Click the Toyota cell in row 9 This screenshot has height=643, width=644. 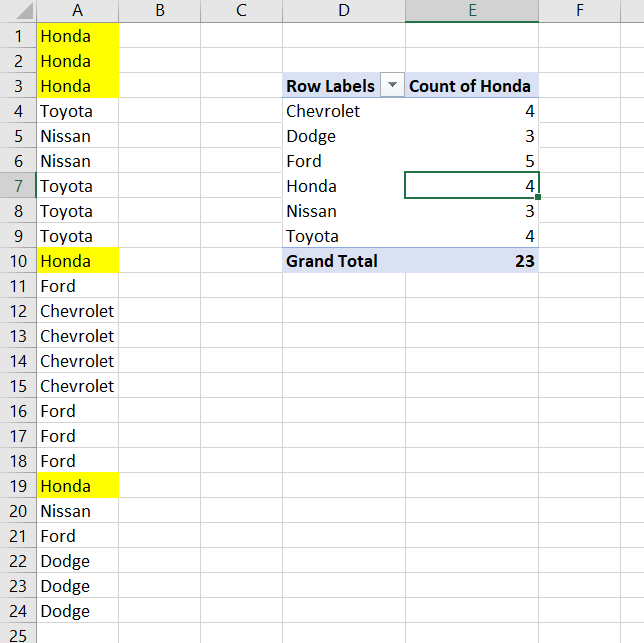pos(78,236)
